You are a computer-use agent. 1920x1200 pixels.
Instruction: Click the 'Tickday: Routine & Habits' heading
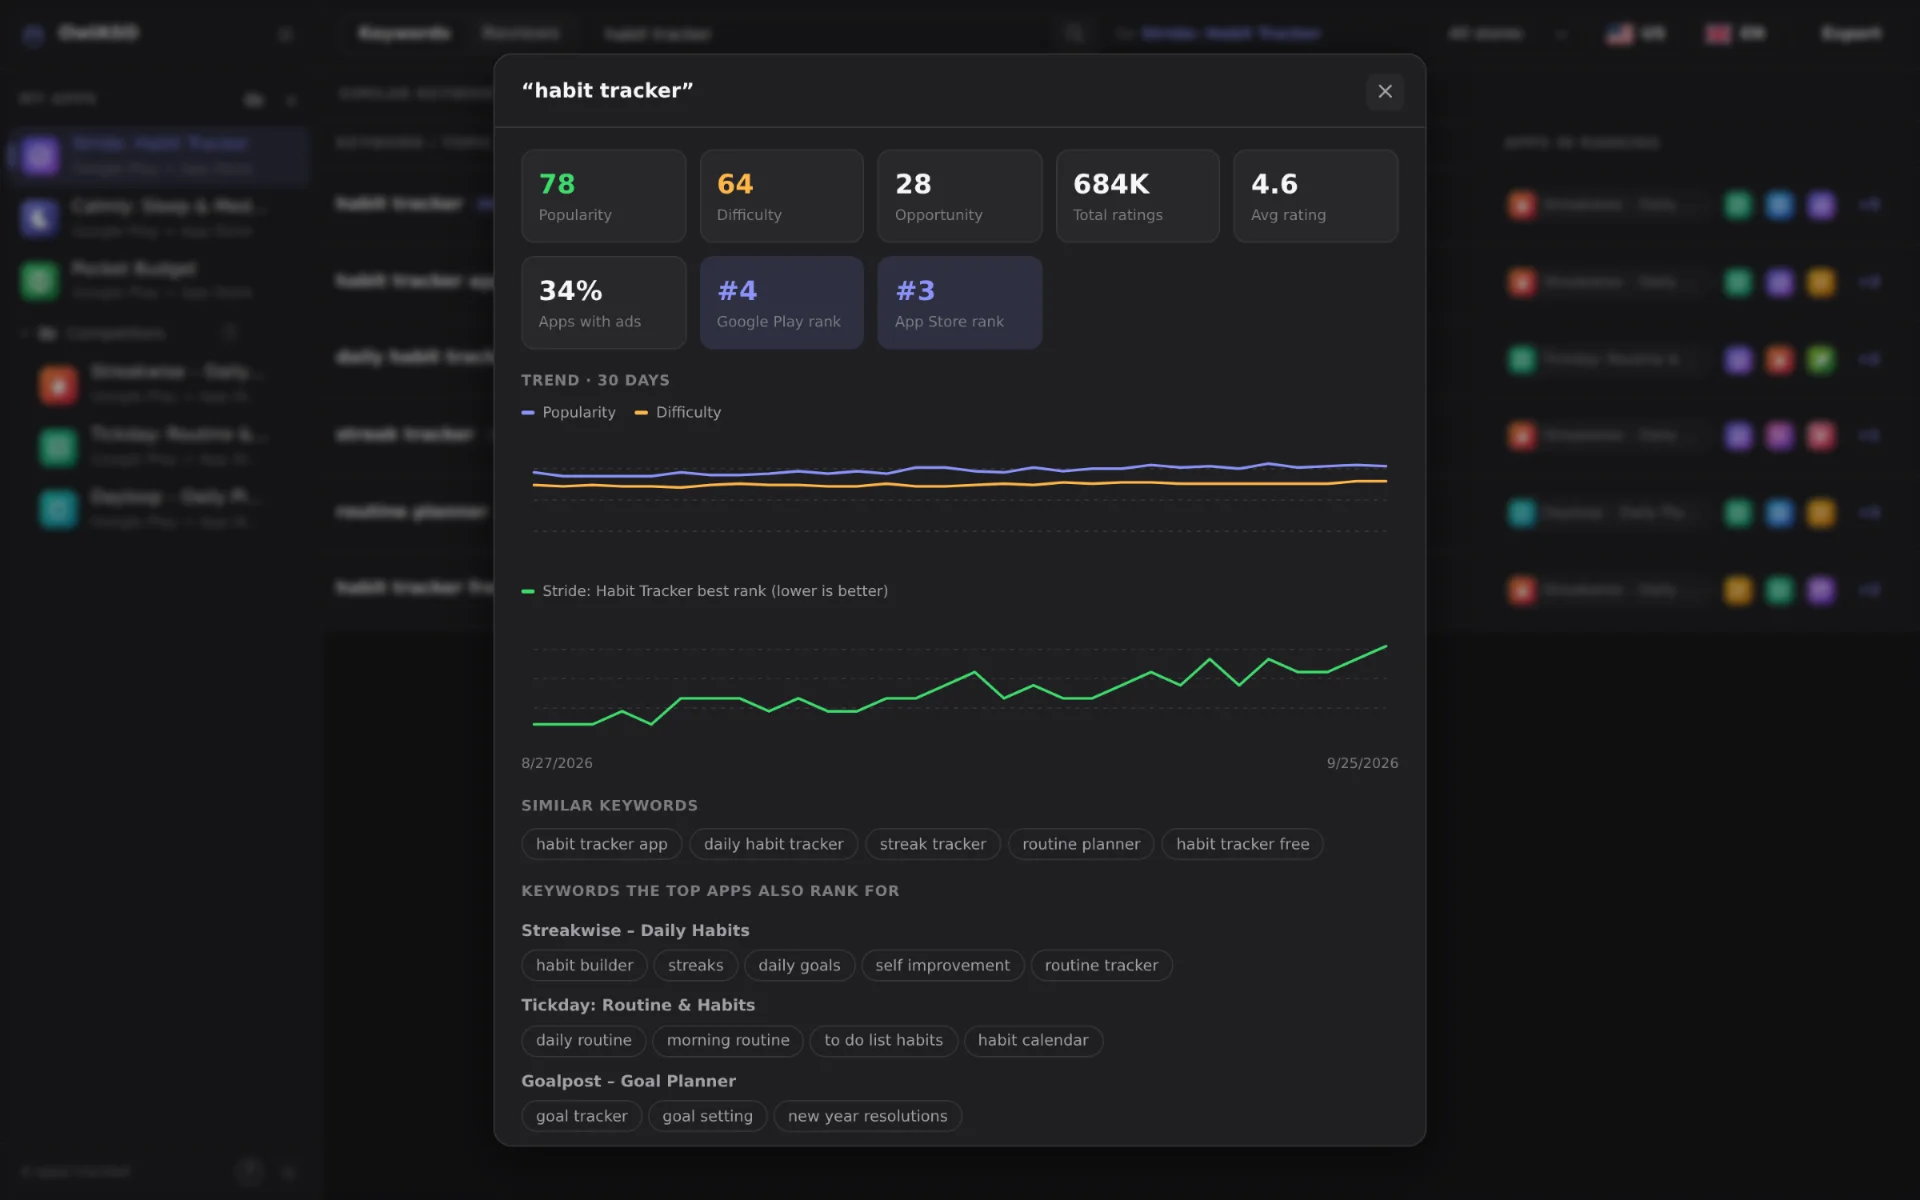[x=638, y=1005]
